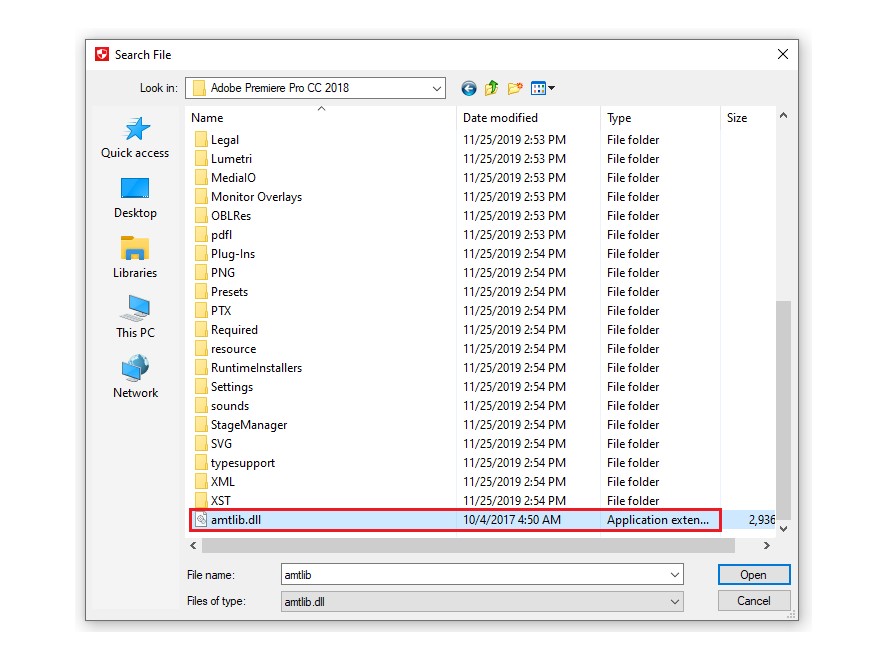Open Network in places bar
The width and height of the screenshot is (887, 657).
135,378
